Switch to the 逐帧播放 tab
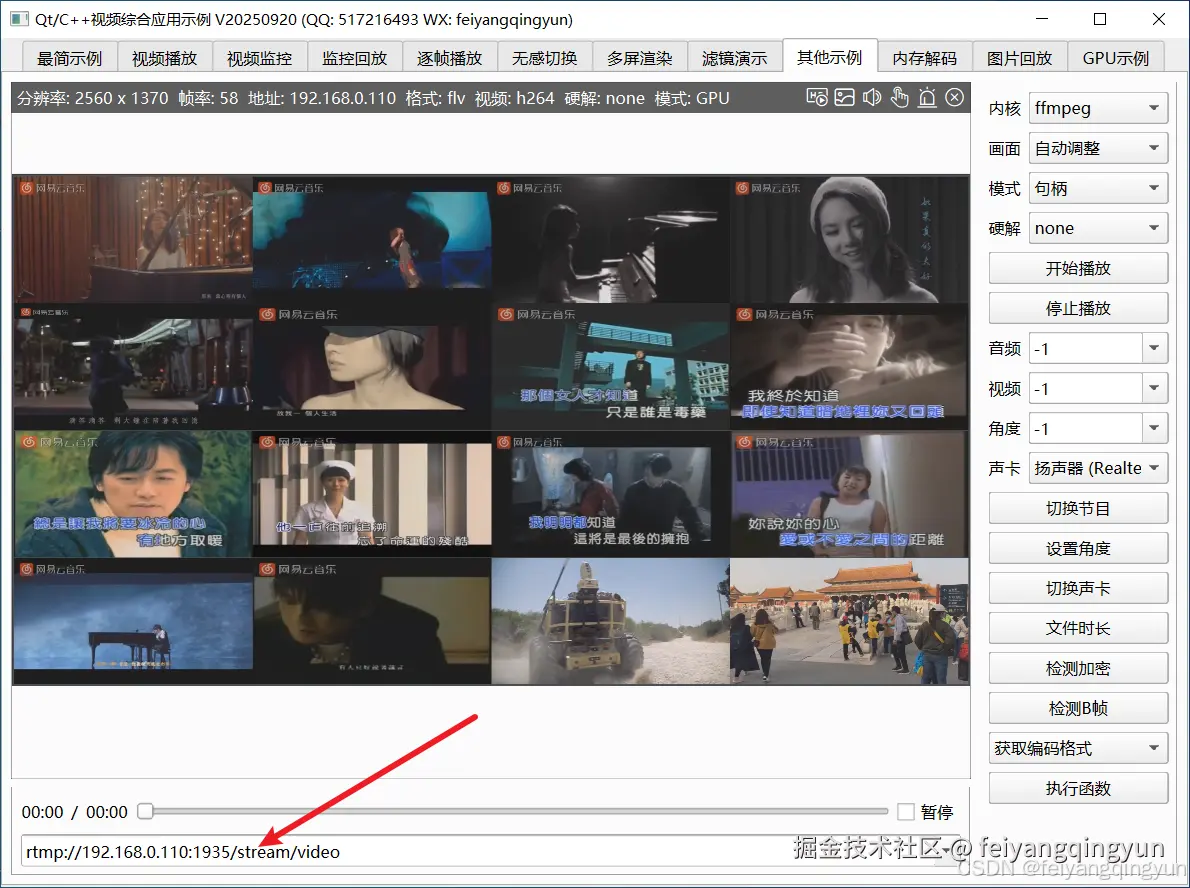1190x888 pixels. tap(449, 58)
